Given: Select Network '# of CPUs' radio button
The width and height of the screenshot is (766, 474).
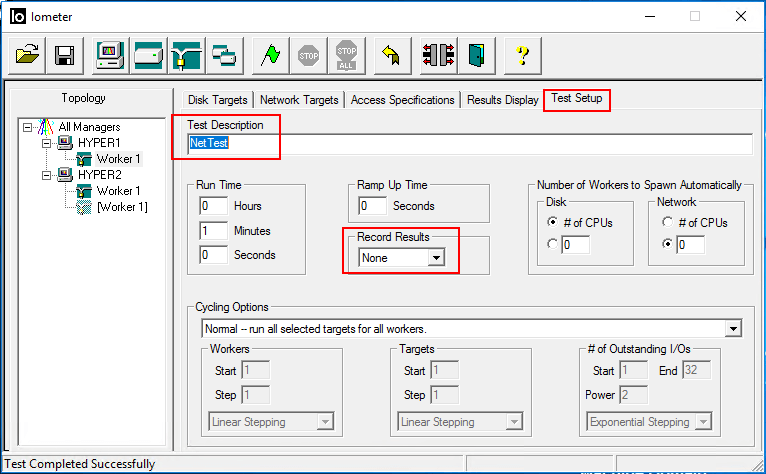Looking at the screenshot, I should click(x=667, y=222).
